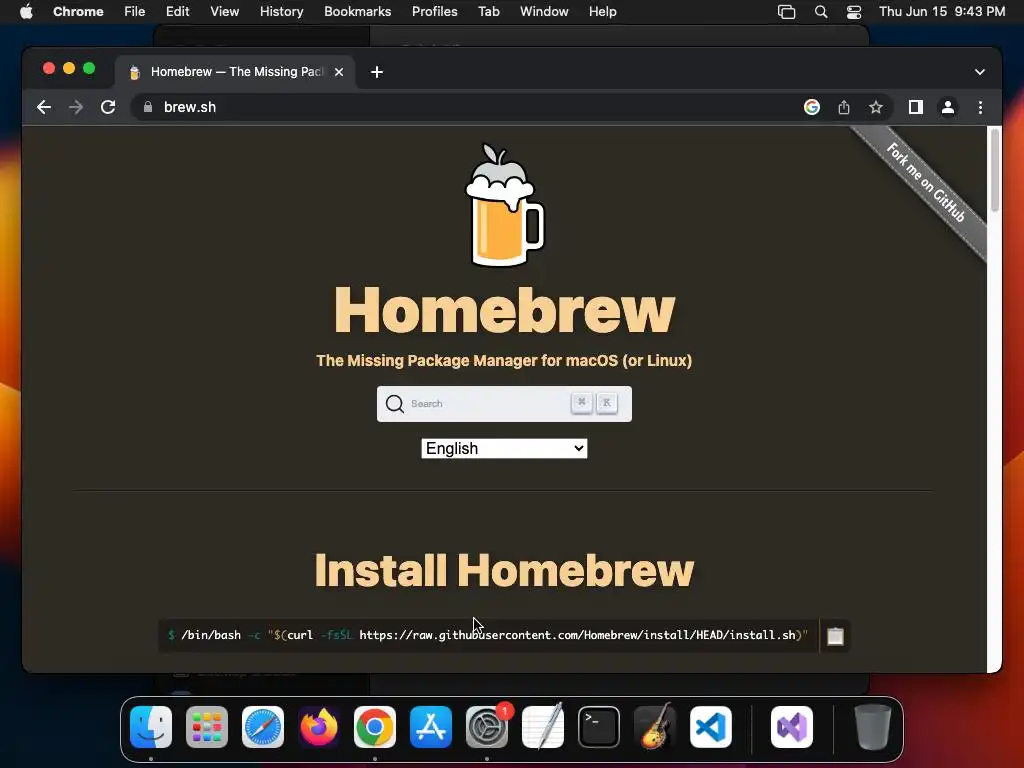1024x768 pixels.
Task: Select the /bin/bash install command text
Action: point(488,635)
